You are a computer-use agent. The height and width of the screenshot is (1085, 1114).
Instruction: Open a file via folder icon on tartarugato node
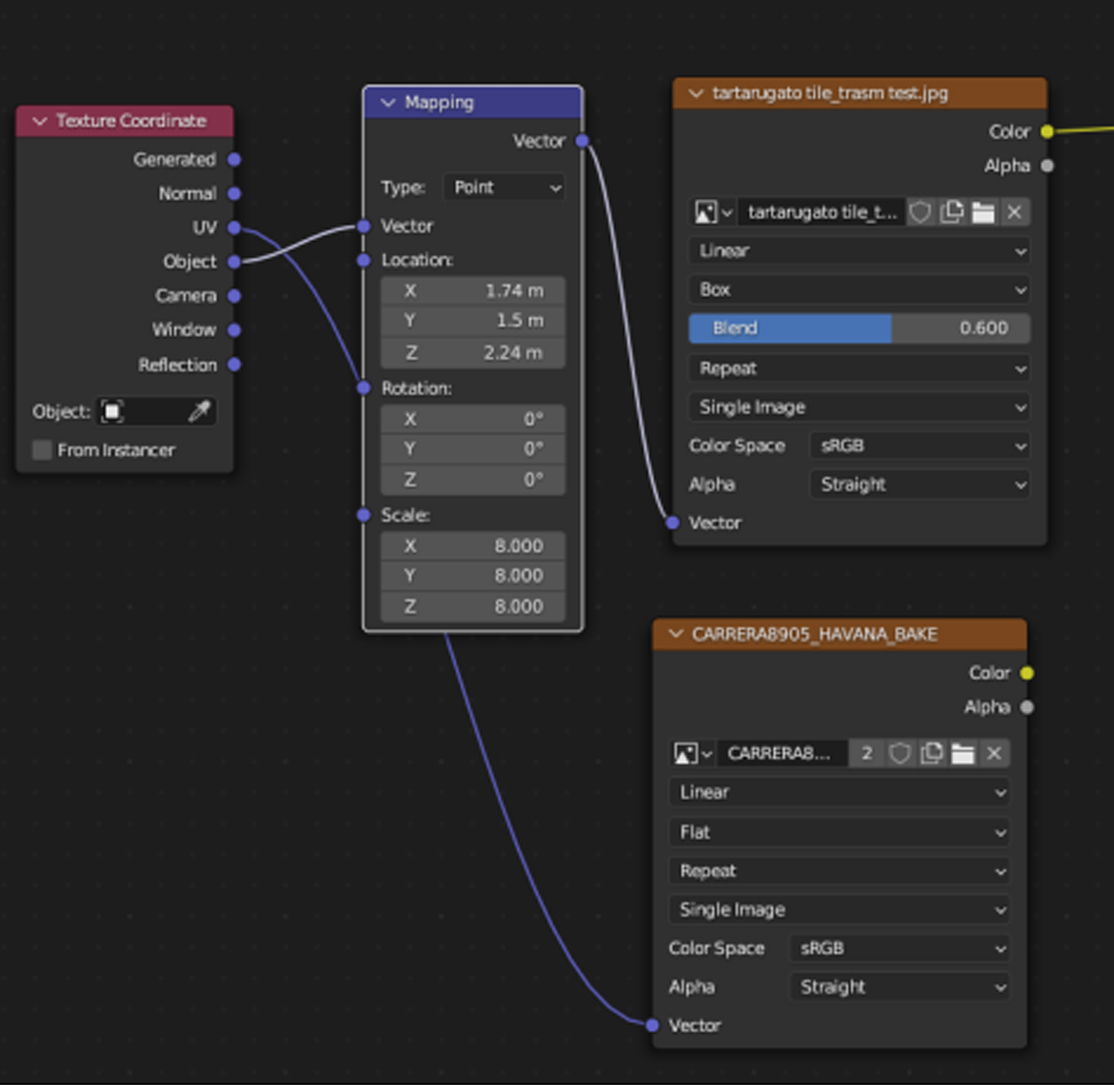tap(982, 212)
